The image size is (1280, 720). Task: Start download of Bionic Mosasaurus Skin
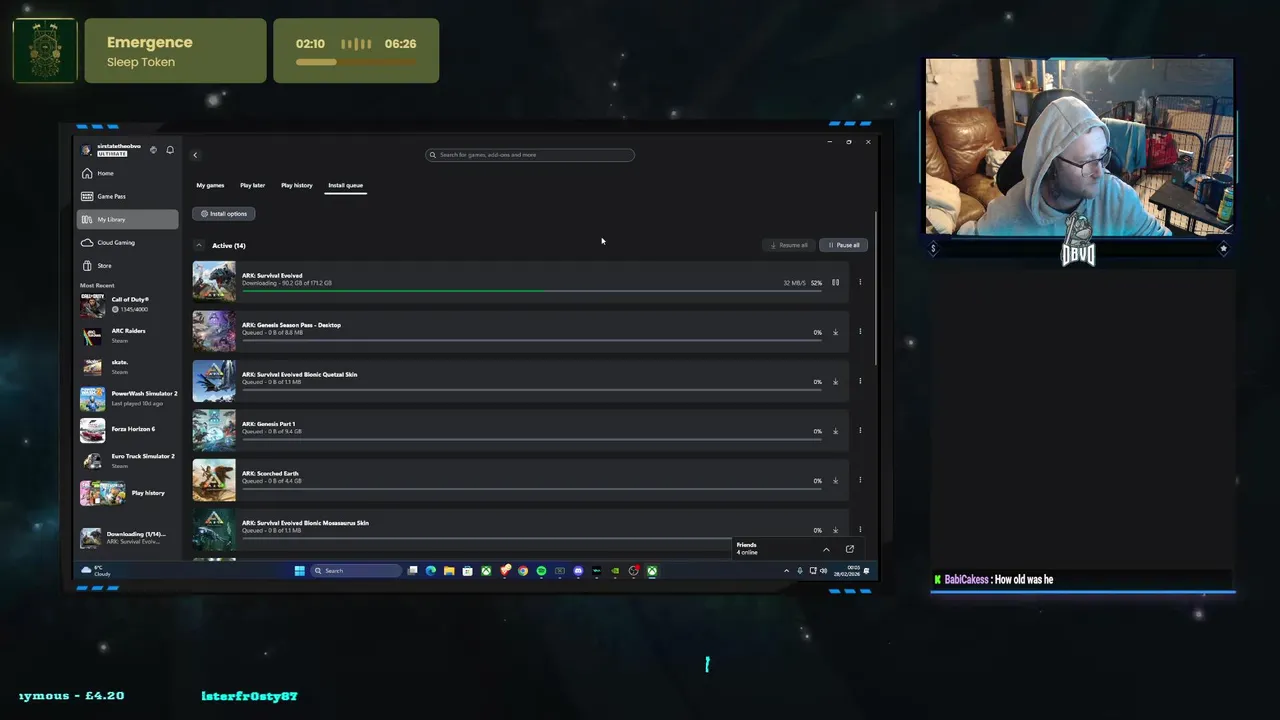pyautogui.click(x=836, y=530)
